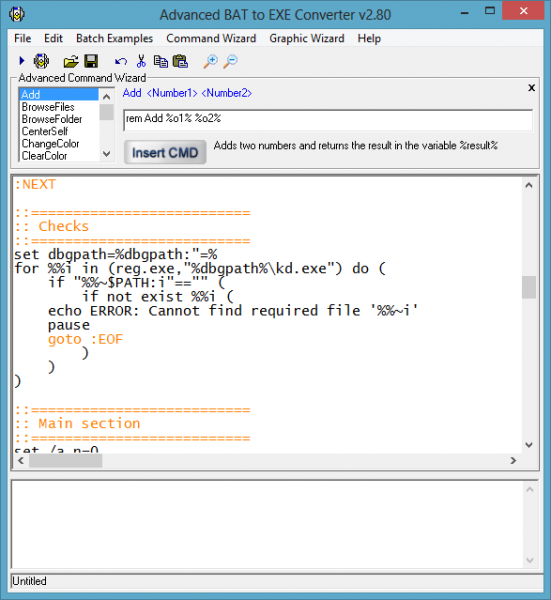
Task: Select CenterSelf in the command list
Action: click(x=59, y=131)
